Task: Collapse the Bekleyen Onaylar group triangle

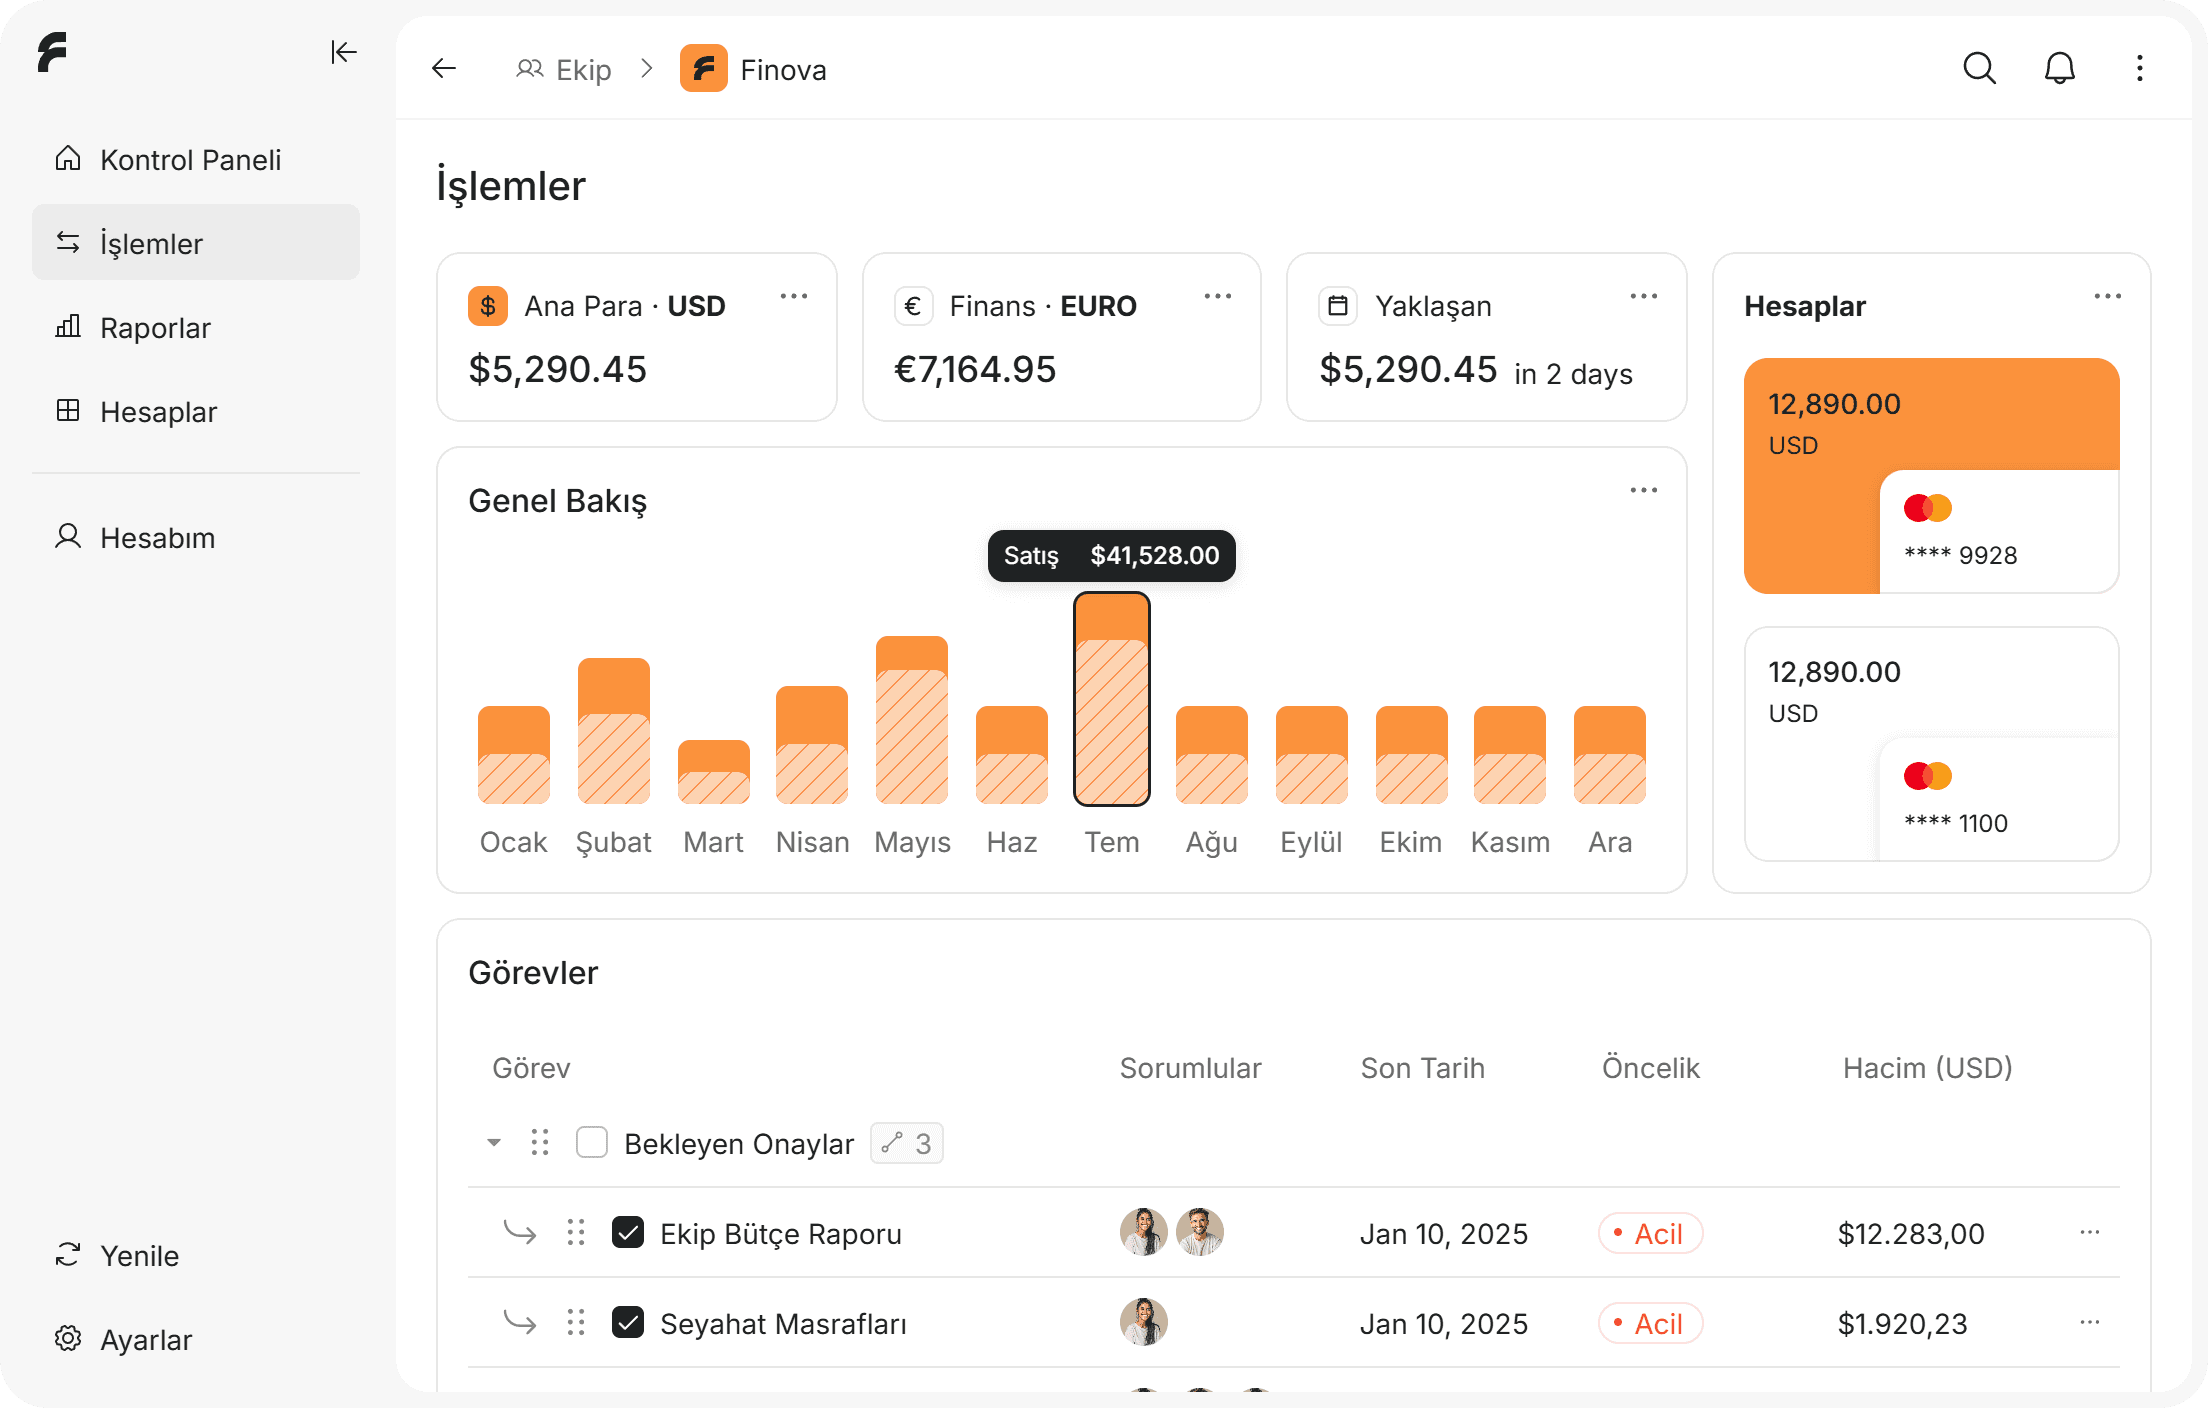Action: pos(494,1143)
